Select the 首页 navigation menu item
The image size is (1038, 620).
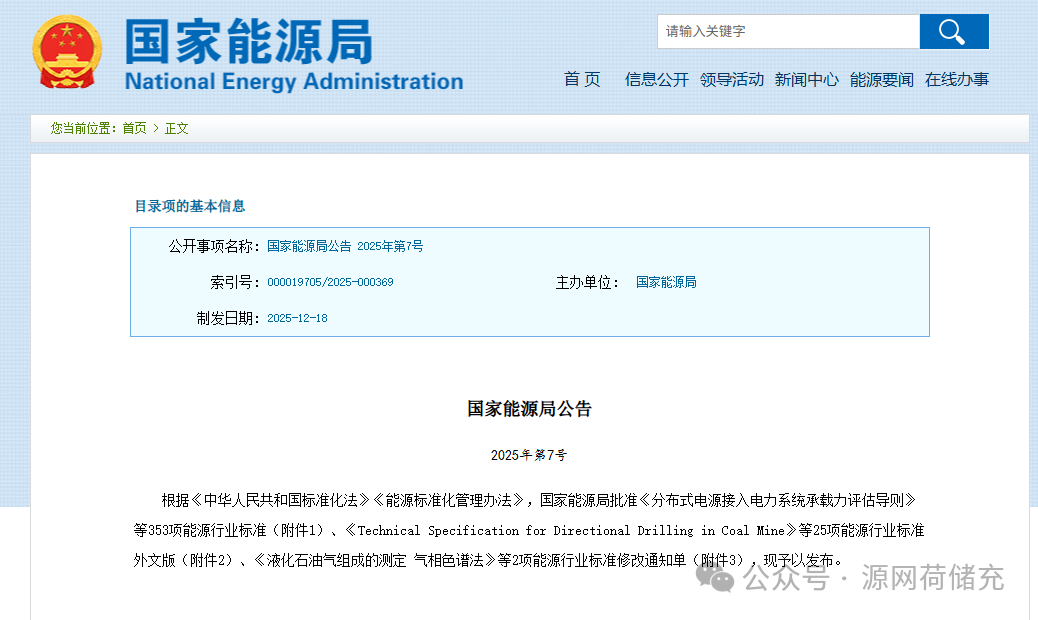coord(581,80)
